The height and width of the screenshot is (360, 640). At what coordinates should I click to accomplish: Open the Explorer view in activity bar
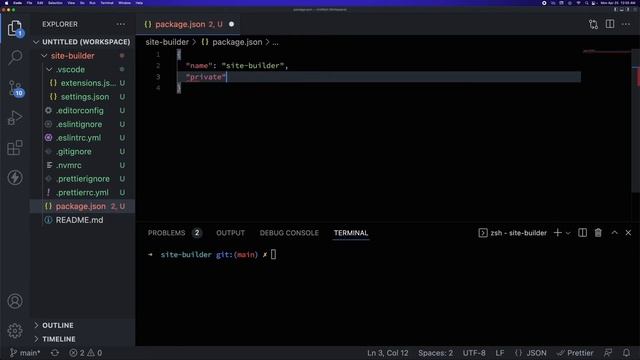pos(15,29)
